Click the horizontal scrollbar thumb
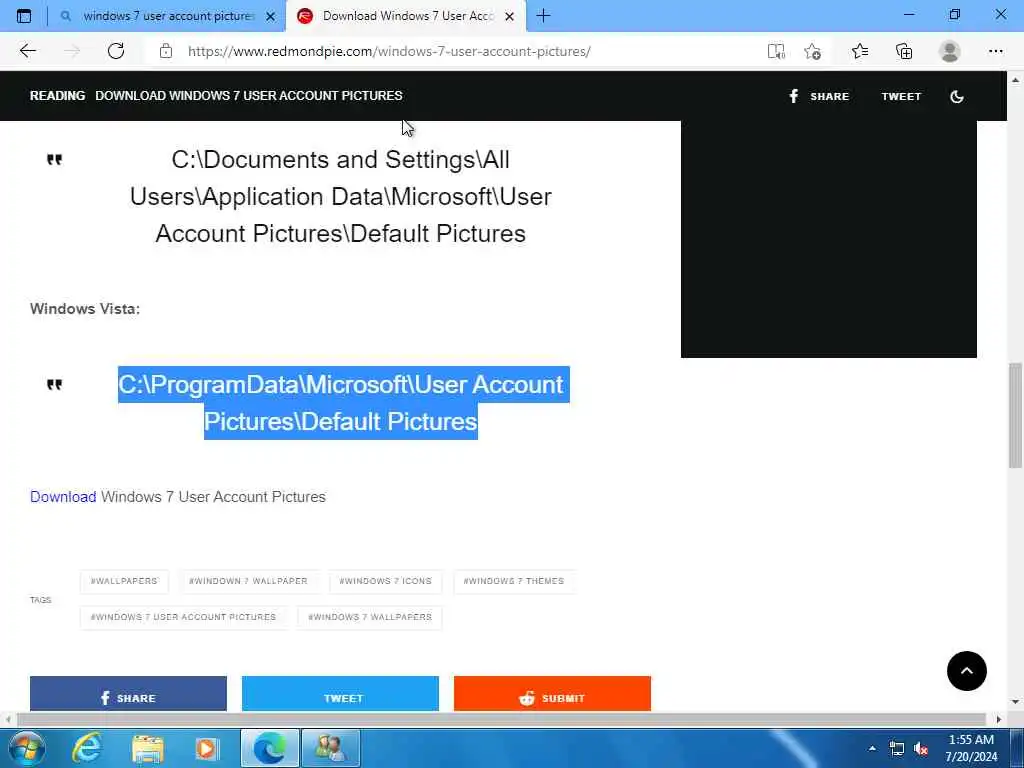The width and height of the screenshot is (1024, 768). 501,720
